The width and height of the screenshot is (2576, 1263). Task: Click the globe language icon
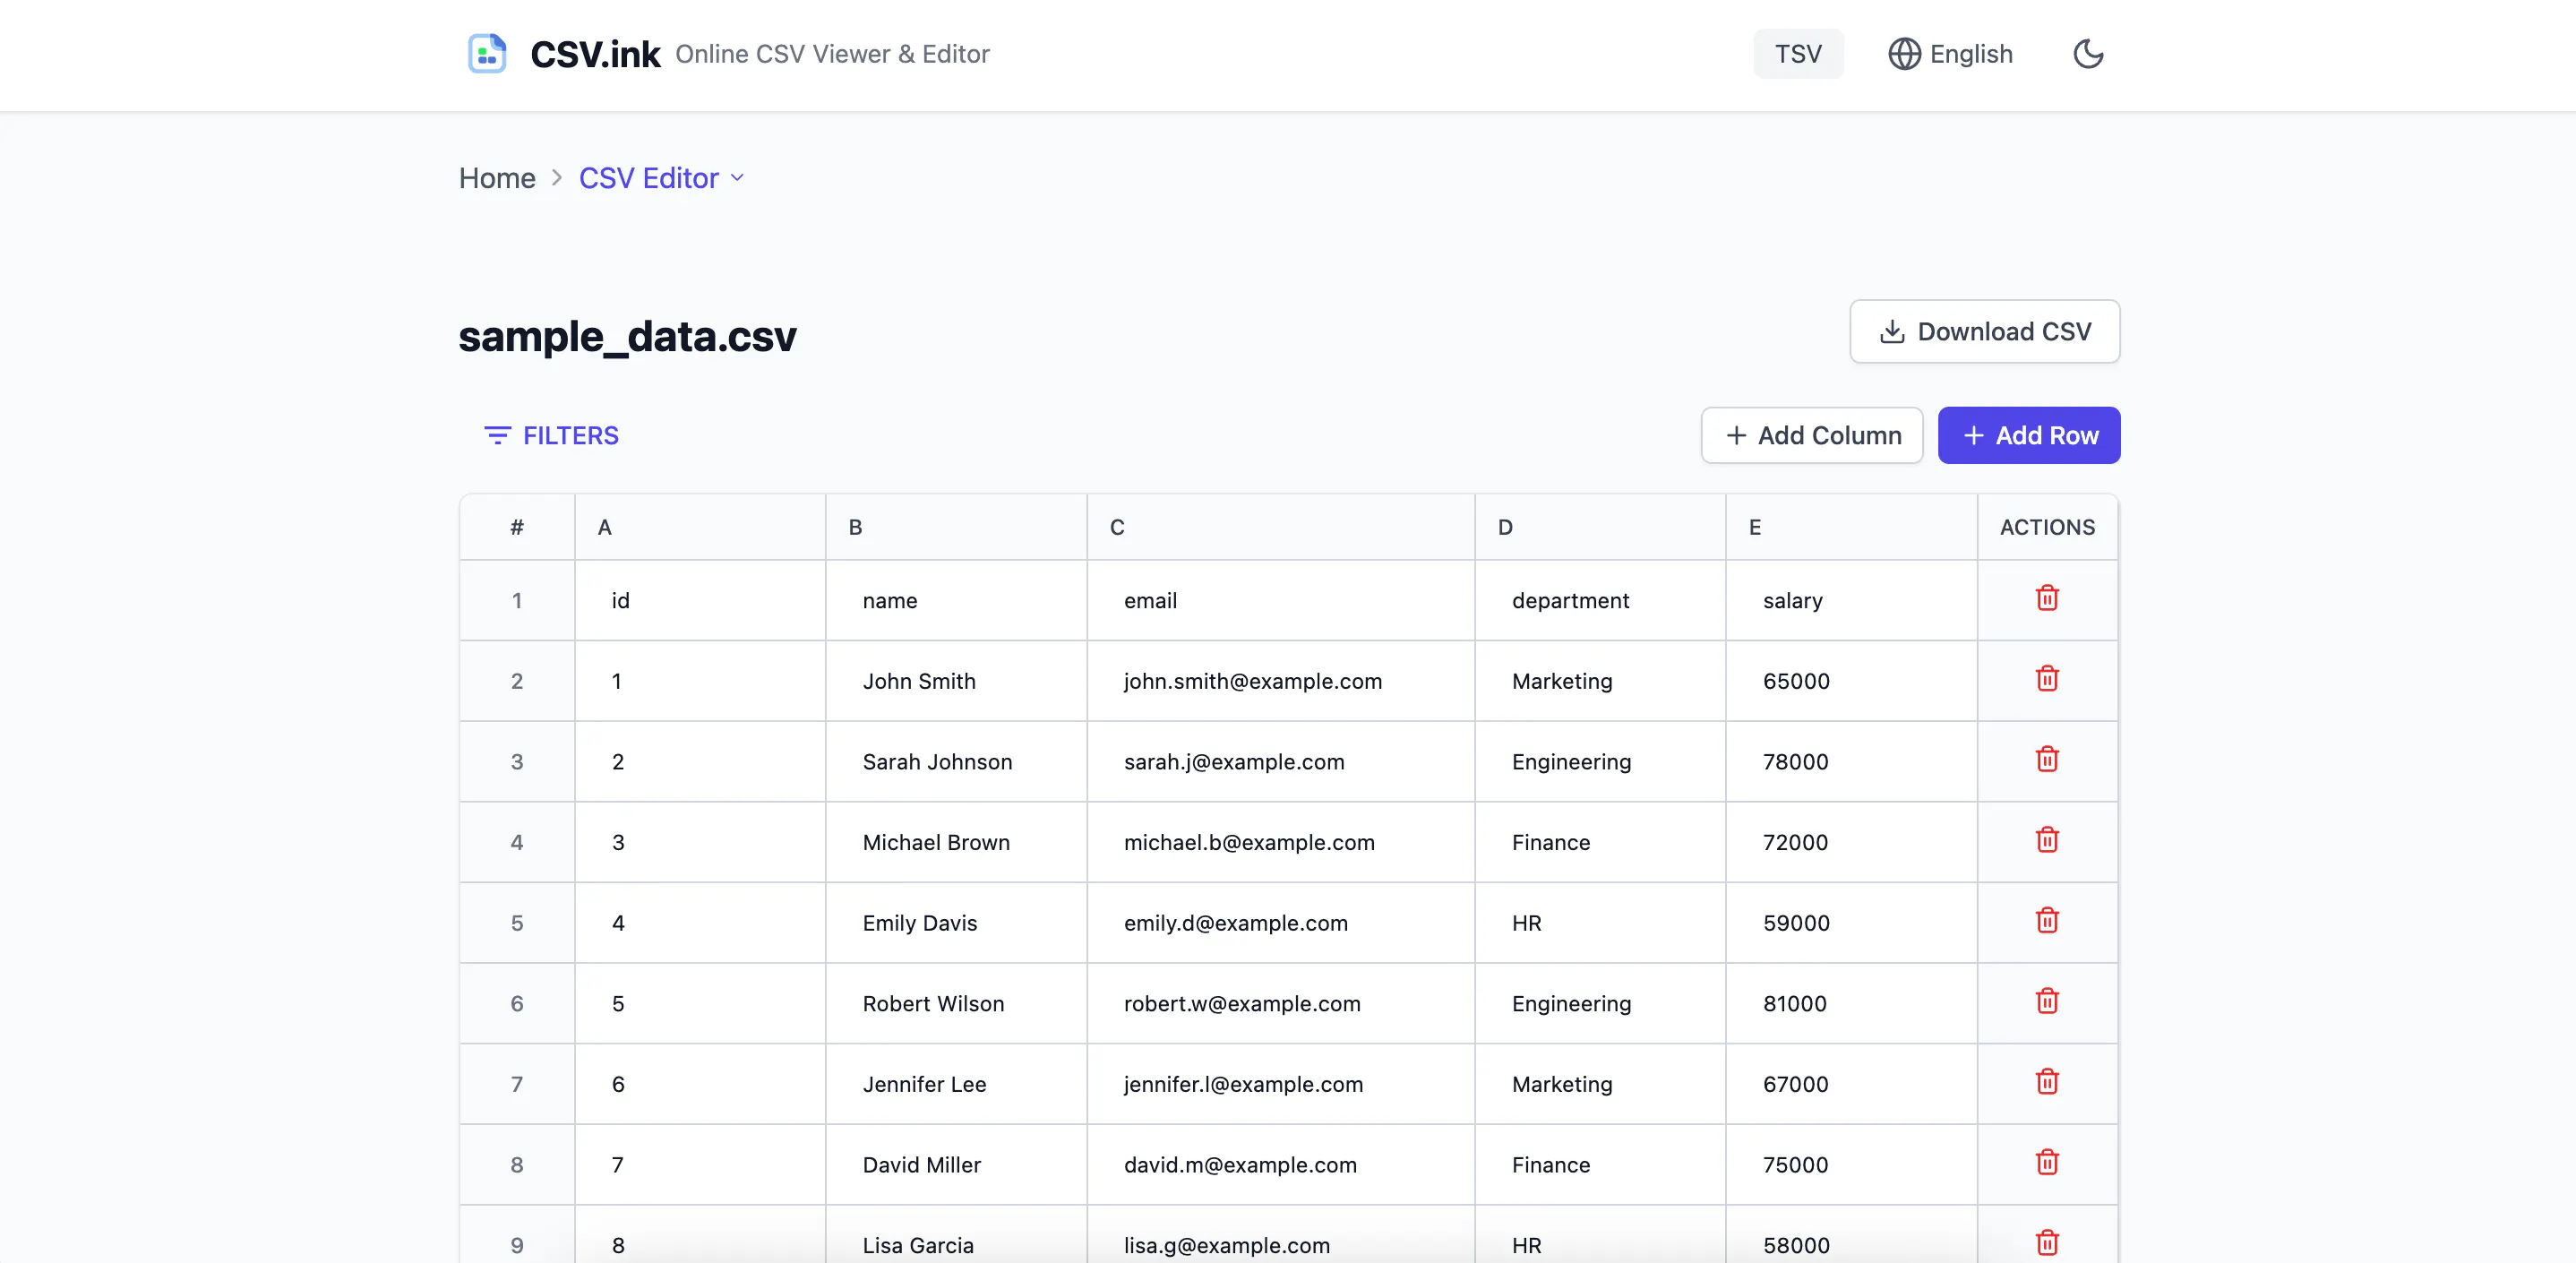(x=1904, y=54)
